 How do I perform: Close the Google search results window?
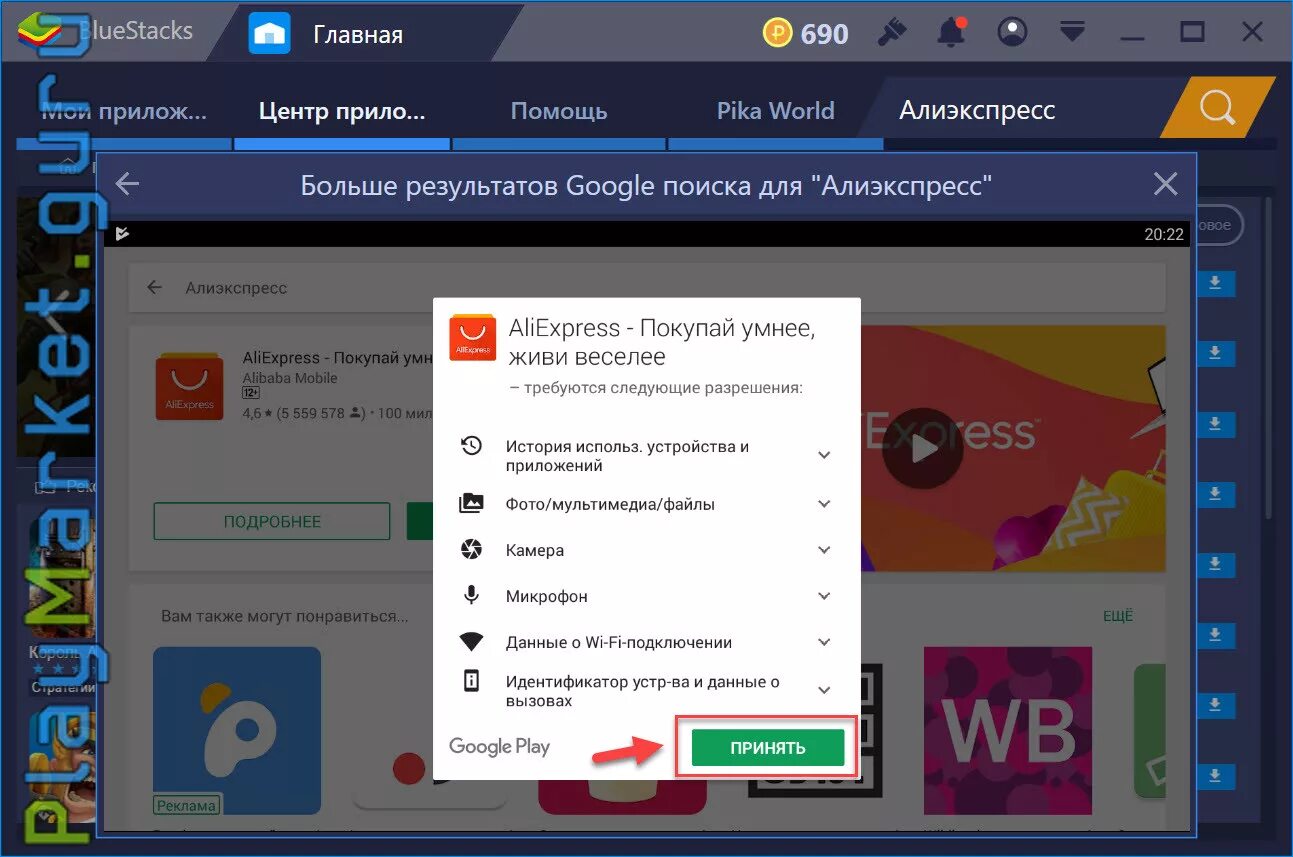[1165, 184]
